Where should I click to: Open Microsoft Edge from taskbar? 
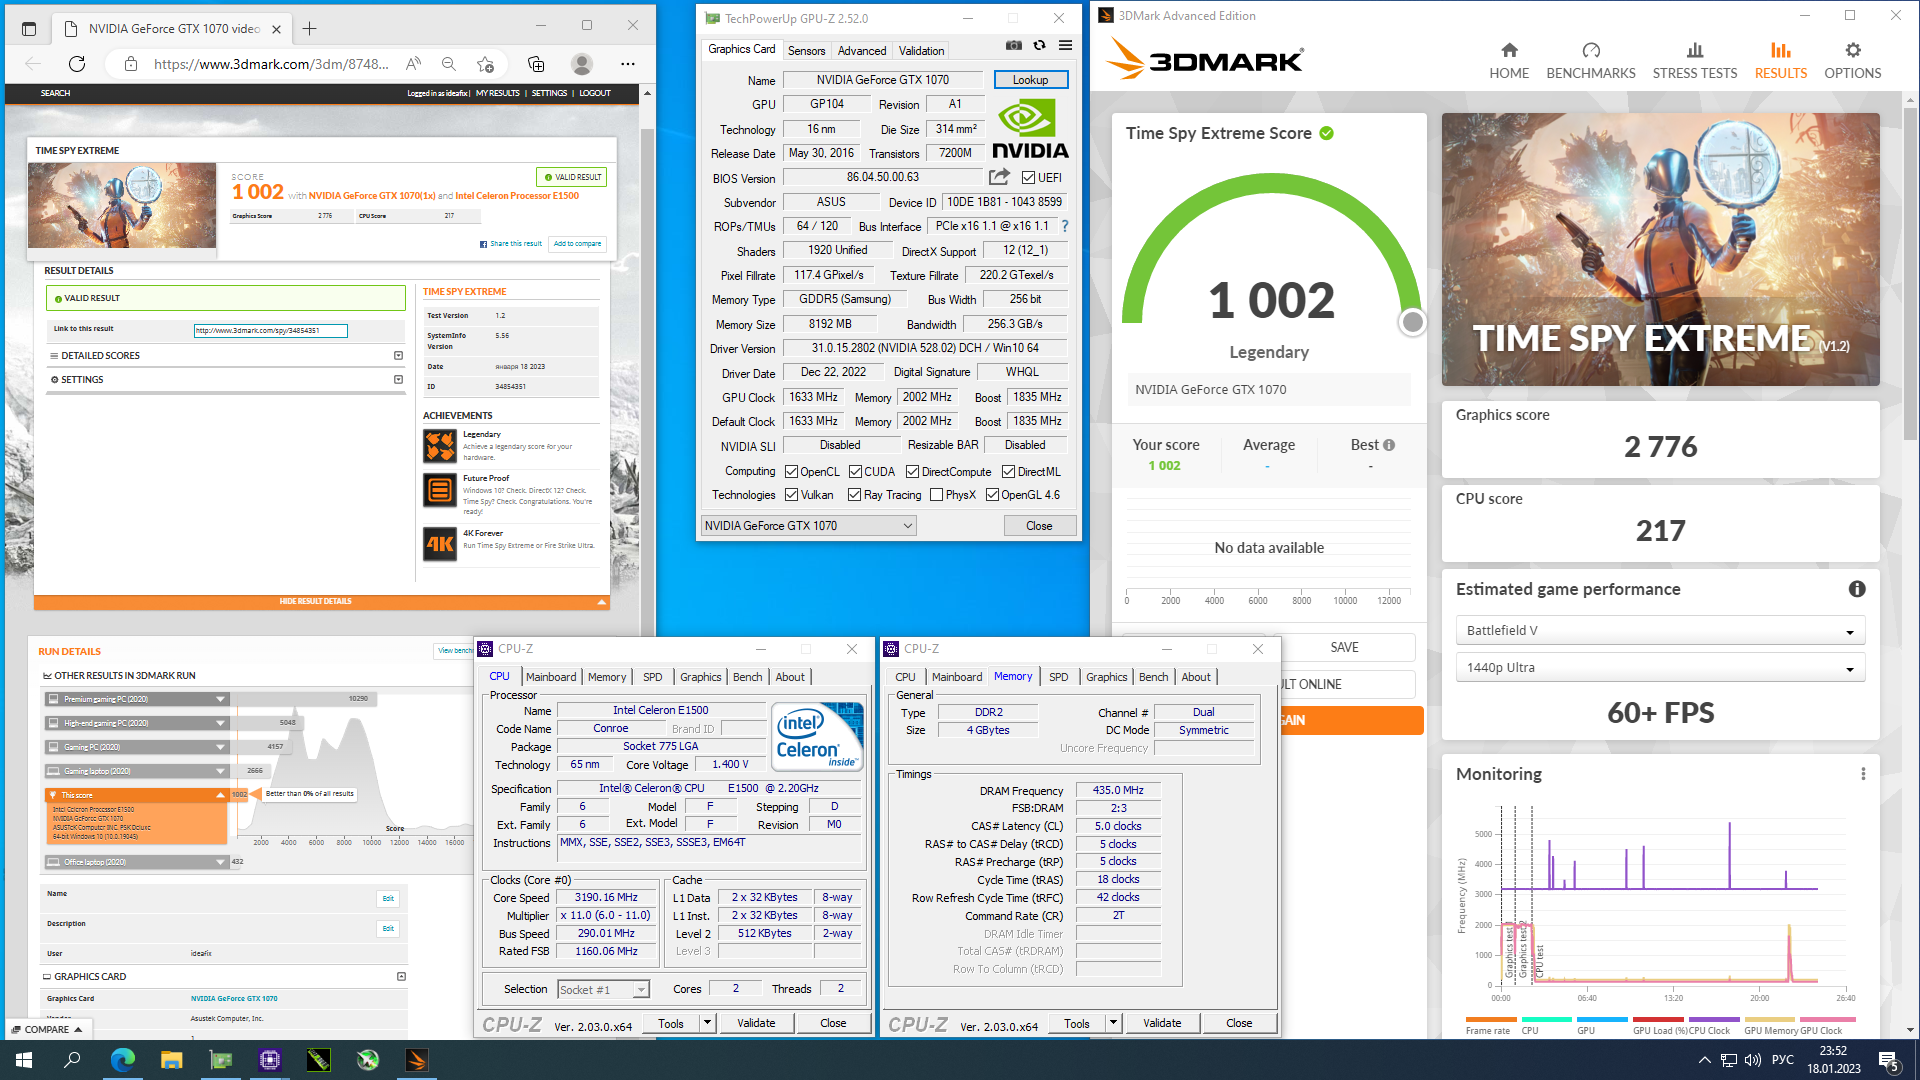click(x=122, y=1060)
